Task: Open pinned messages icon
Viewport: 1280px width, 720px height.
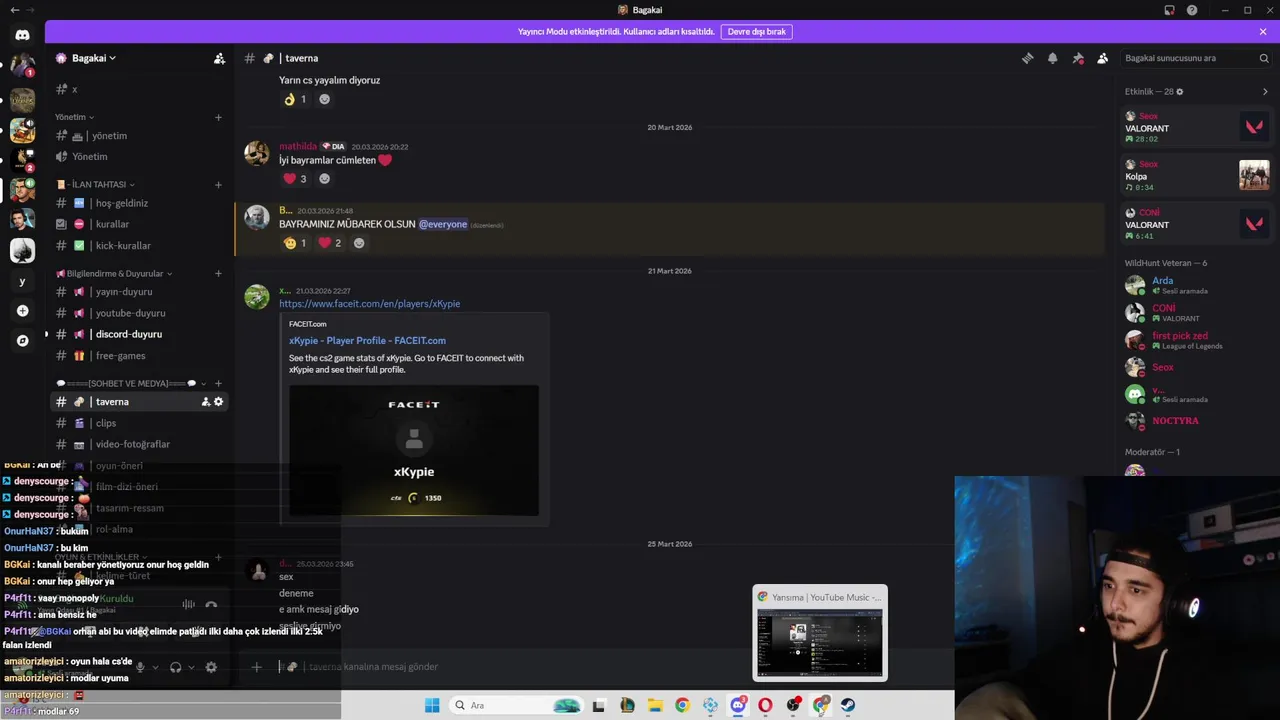Action: tap(1077, 58)
